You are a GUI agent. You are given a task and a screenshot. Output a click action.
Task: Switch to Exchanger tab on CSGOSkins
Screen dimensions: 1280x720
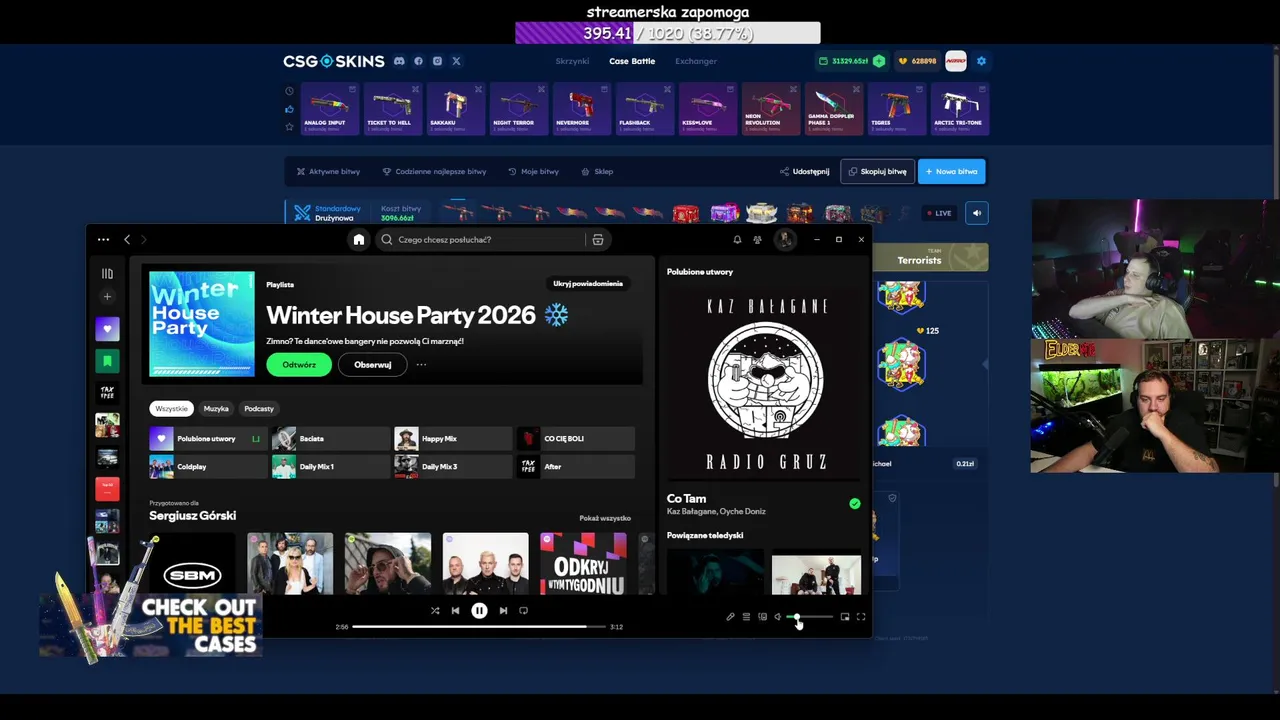coord(696,61)
